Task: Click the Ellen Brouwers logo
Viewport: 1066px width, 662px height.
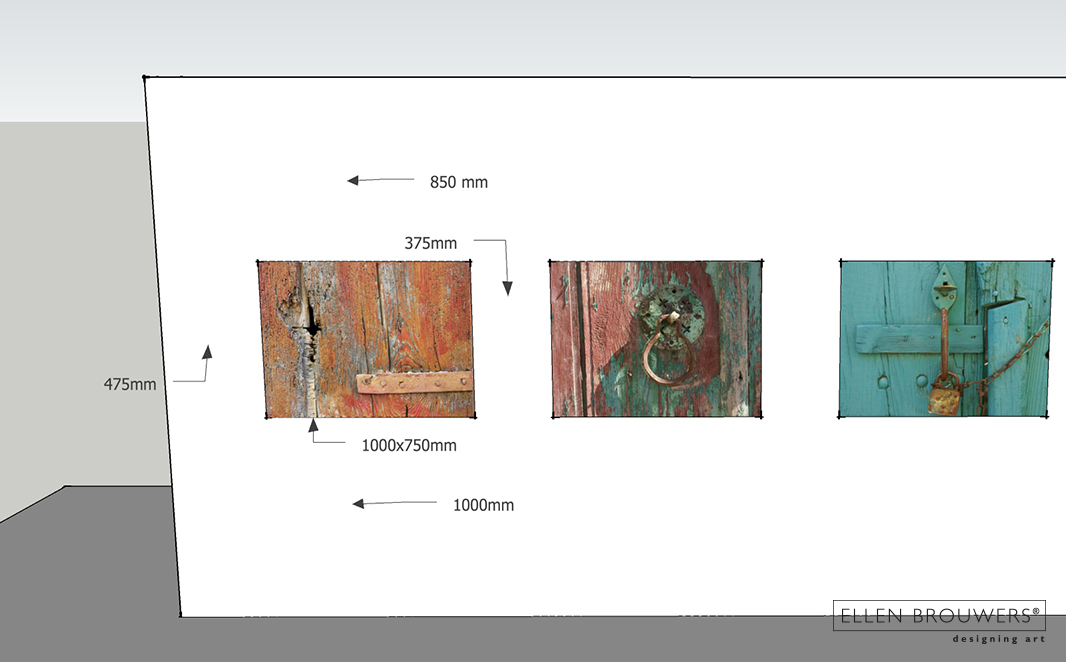Action: click(939, 615)
